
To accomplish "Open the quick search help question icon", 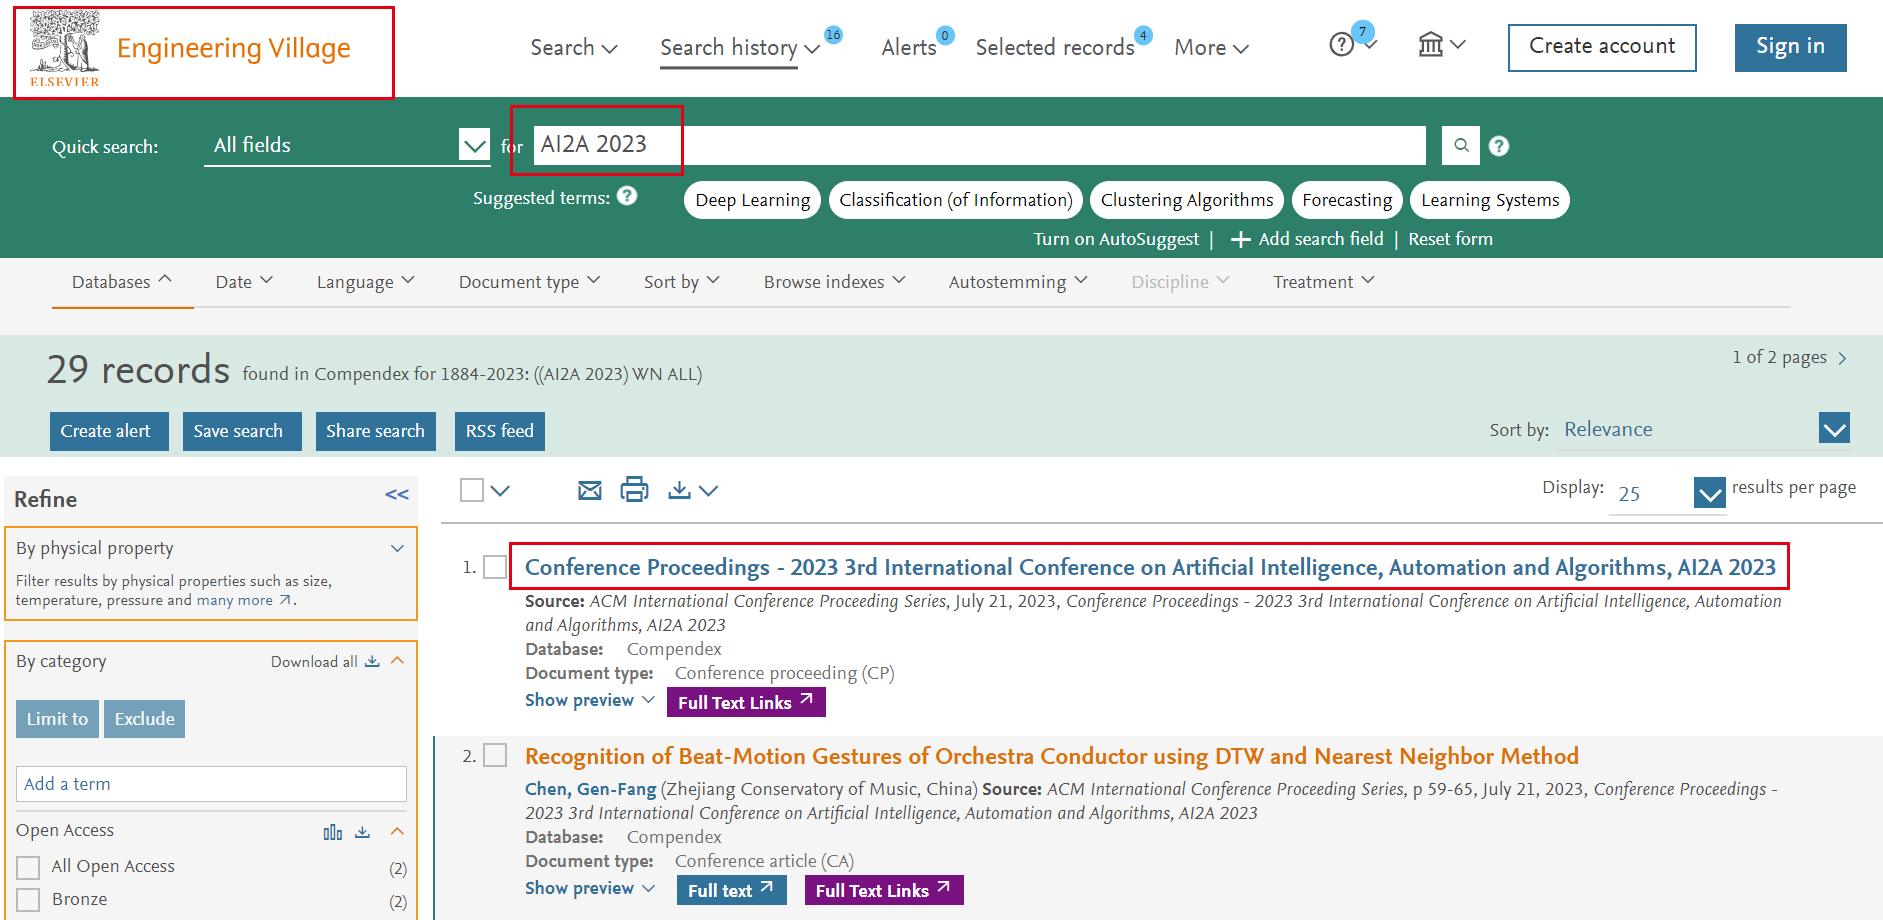I will pyautogui.click(x=1498, y=146).
